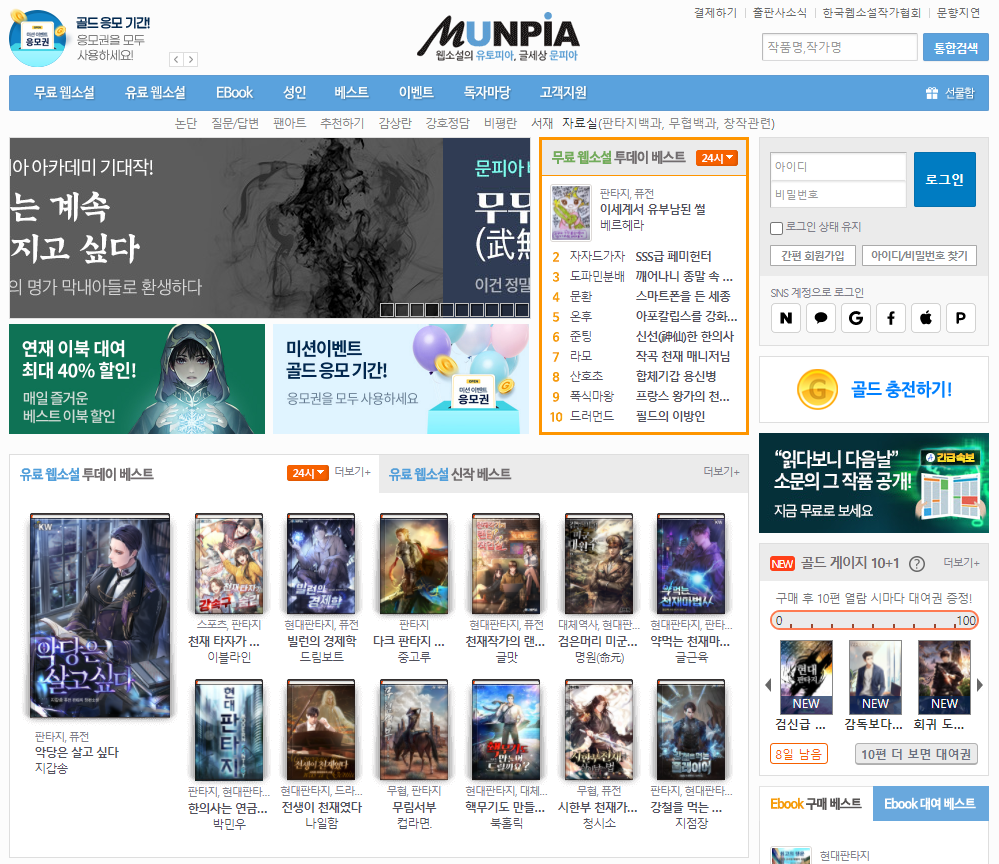Open the 연재 이북 대여 40% 할인 banner

coord(137,379)
